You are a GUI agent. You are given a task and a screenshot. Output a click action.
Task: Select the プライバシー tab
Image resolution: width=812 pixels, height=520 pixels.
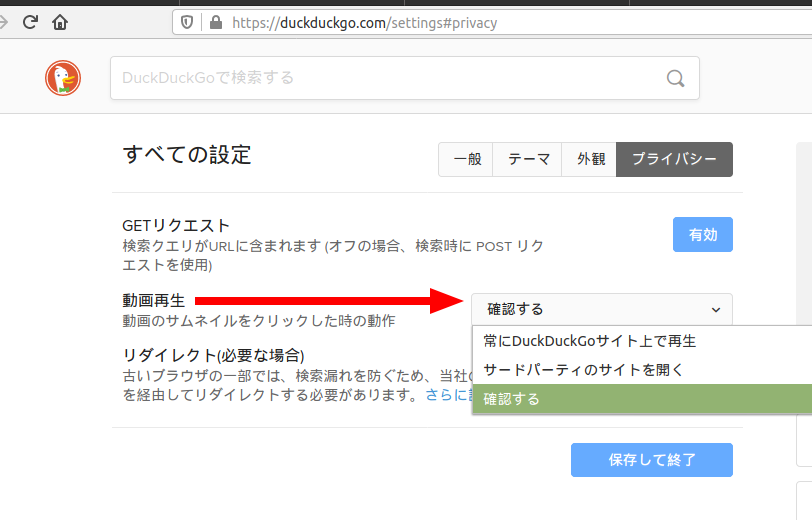click(x=674, y=160)
